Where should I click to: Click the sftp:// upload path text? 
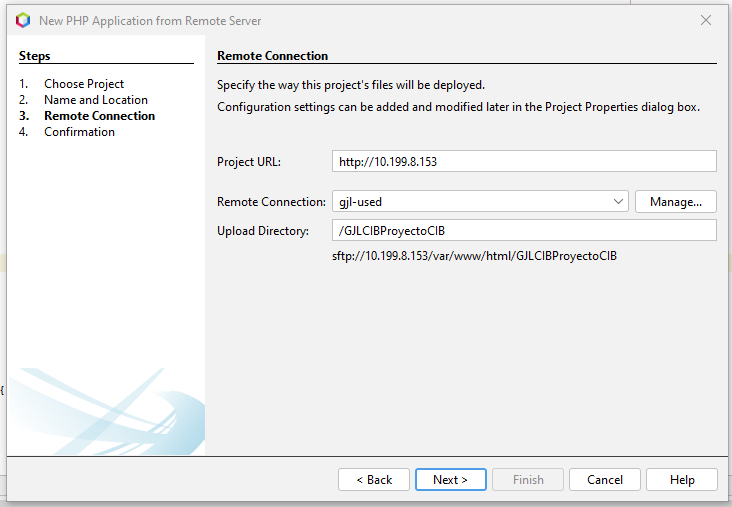(x=474, y=256)
